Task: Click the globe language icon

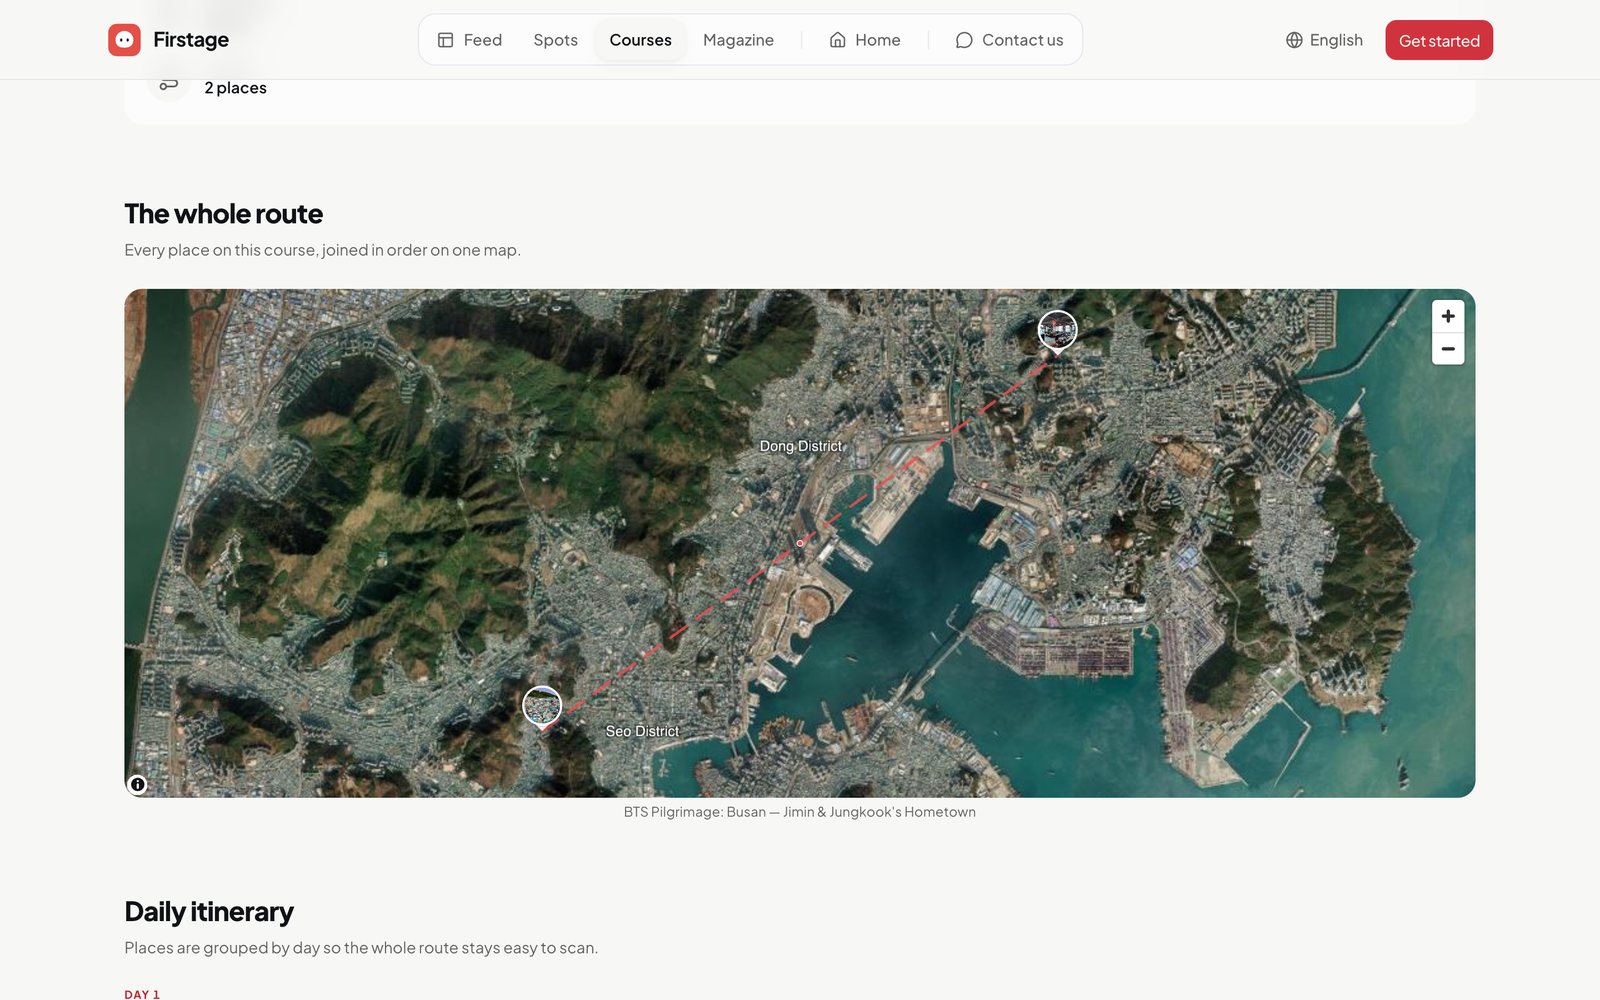Action: 1294,40
